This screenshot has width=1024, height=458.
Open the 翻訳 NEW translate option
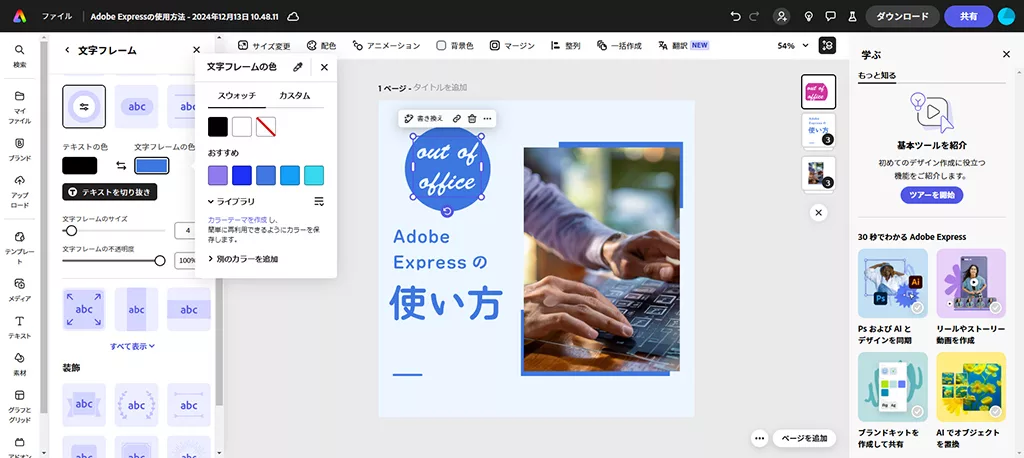[x=683, y=46]
